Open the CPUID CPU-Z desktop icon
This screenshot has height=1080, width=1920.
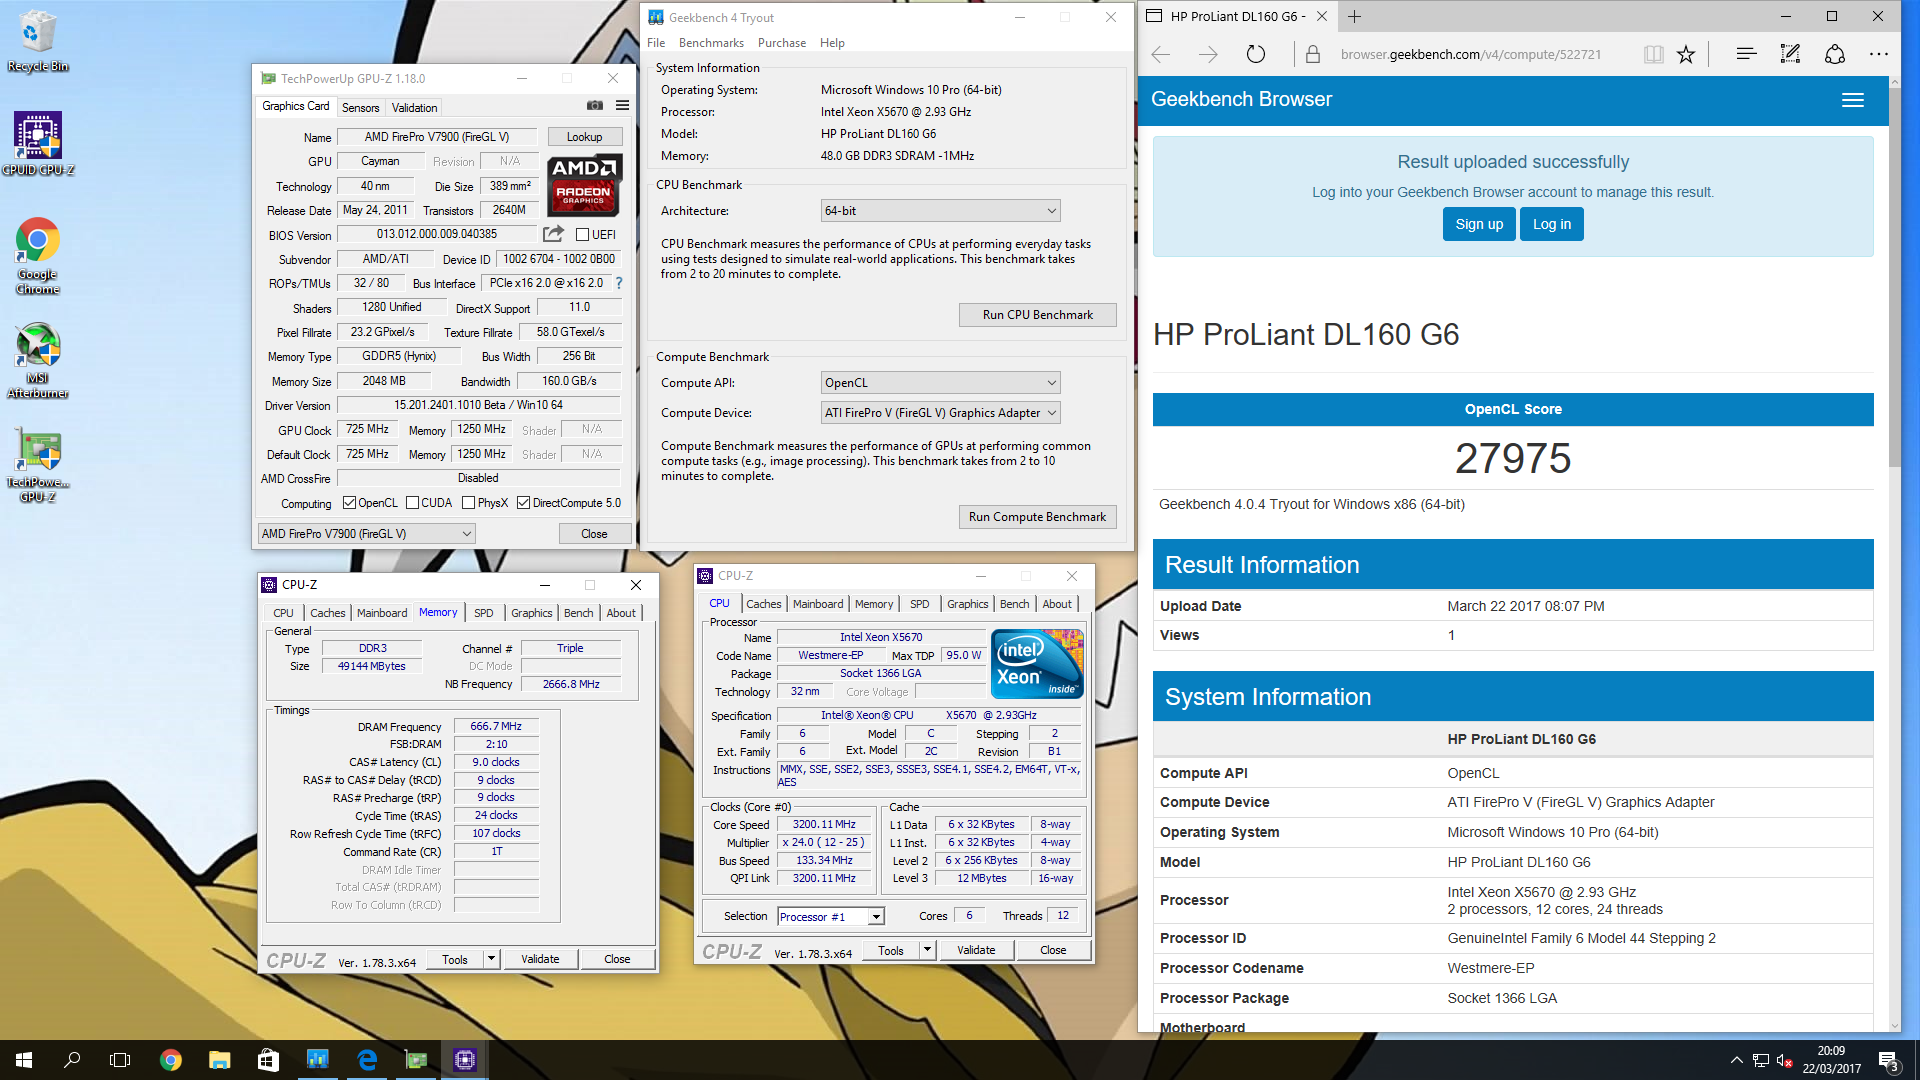click(x=37, y=143)
